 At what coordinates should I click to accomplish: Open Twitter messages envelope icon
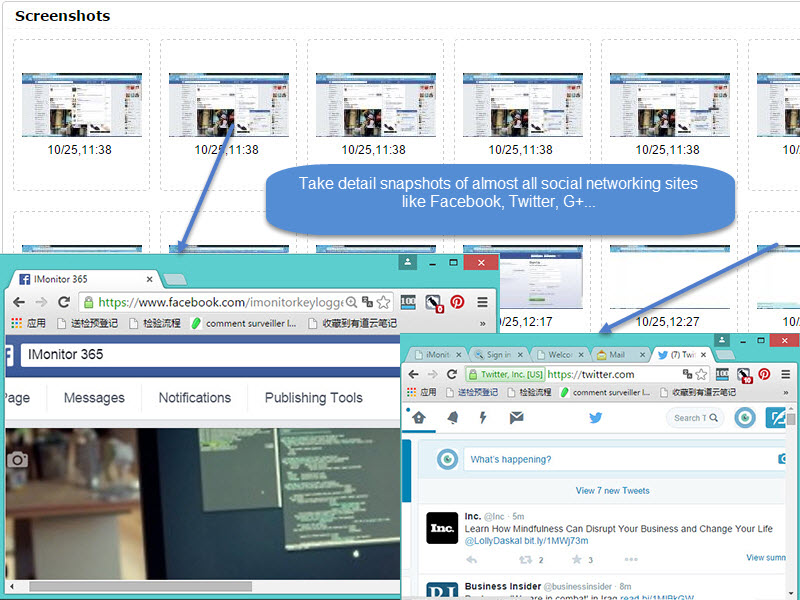(x=516, y=418)
